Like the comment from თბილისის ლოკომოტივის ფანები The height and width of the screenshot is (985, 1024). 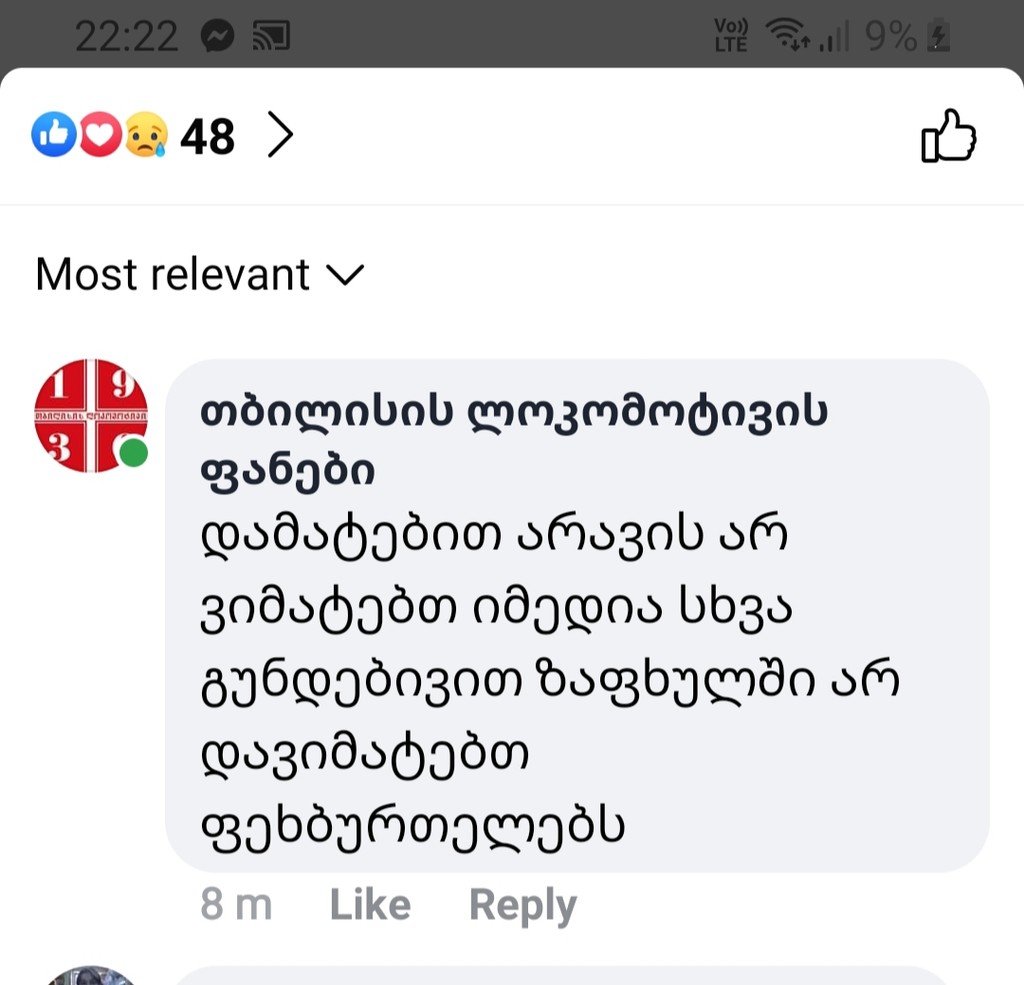(x=370, y=905)
